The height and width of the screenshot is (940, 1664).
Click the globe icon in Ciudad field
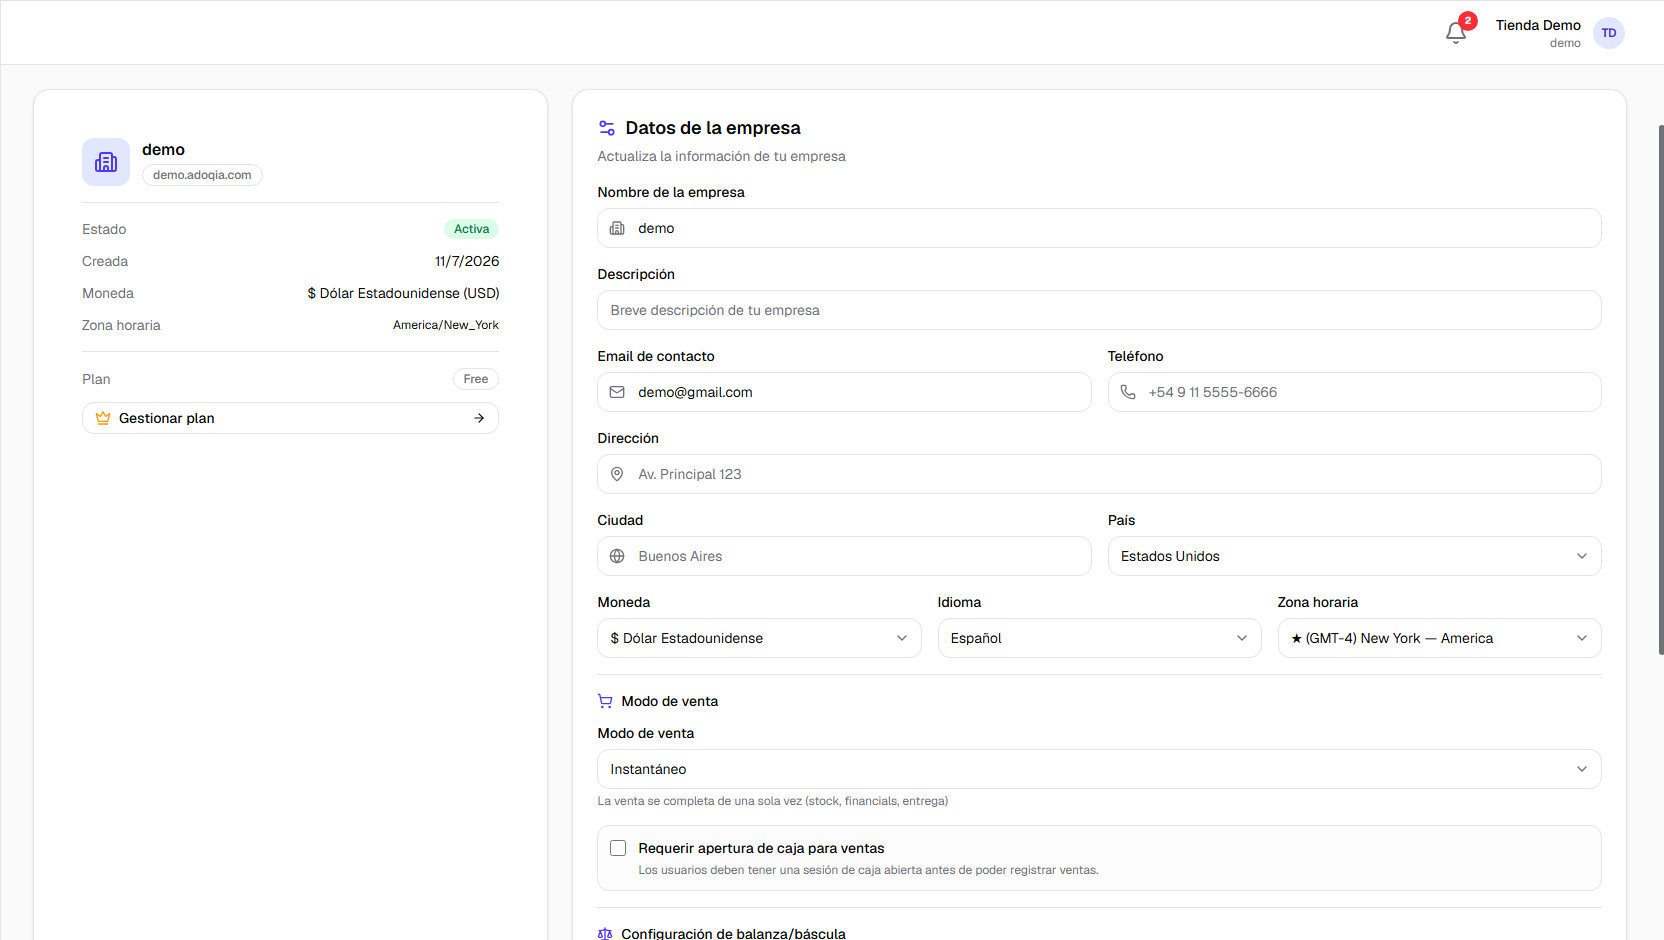click(617, 556)
